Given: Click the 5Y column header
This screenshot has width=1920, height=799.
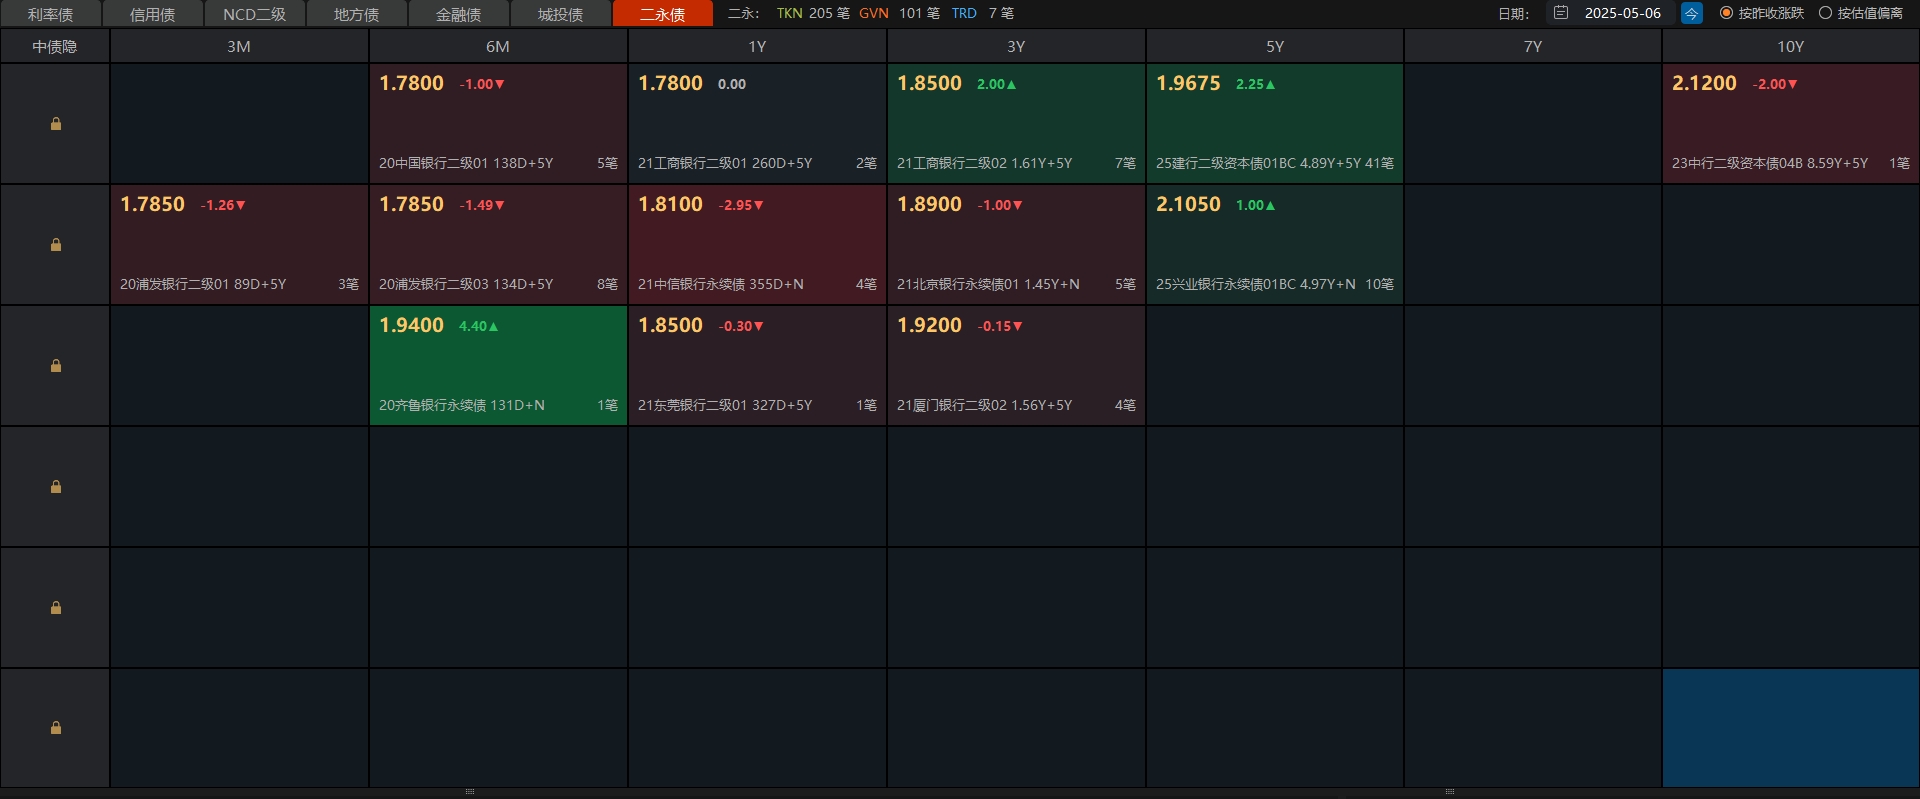Looking at the screenshot, I should point(1275,47).
